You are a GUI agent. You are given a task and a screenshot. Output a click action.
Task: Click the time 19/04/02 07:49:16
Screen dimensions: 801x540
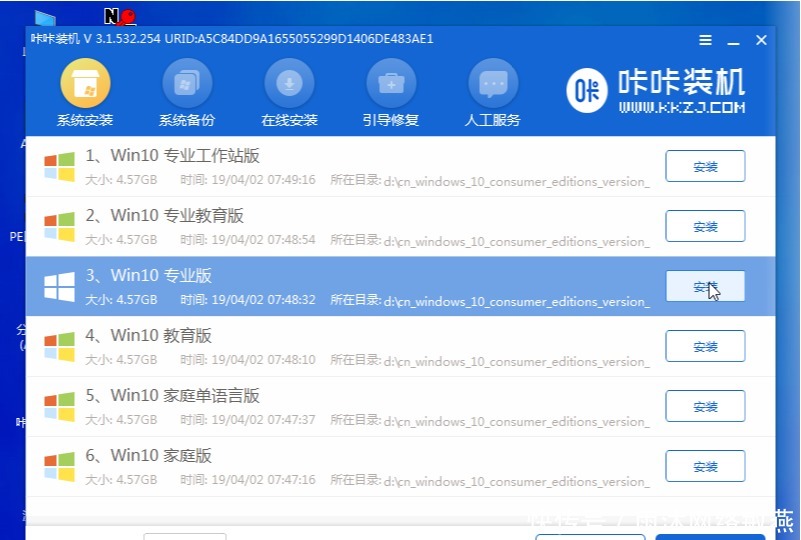point(264,180)
